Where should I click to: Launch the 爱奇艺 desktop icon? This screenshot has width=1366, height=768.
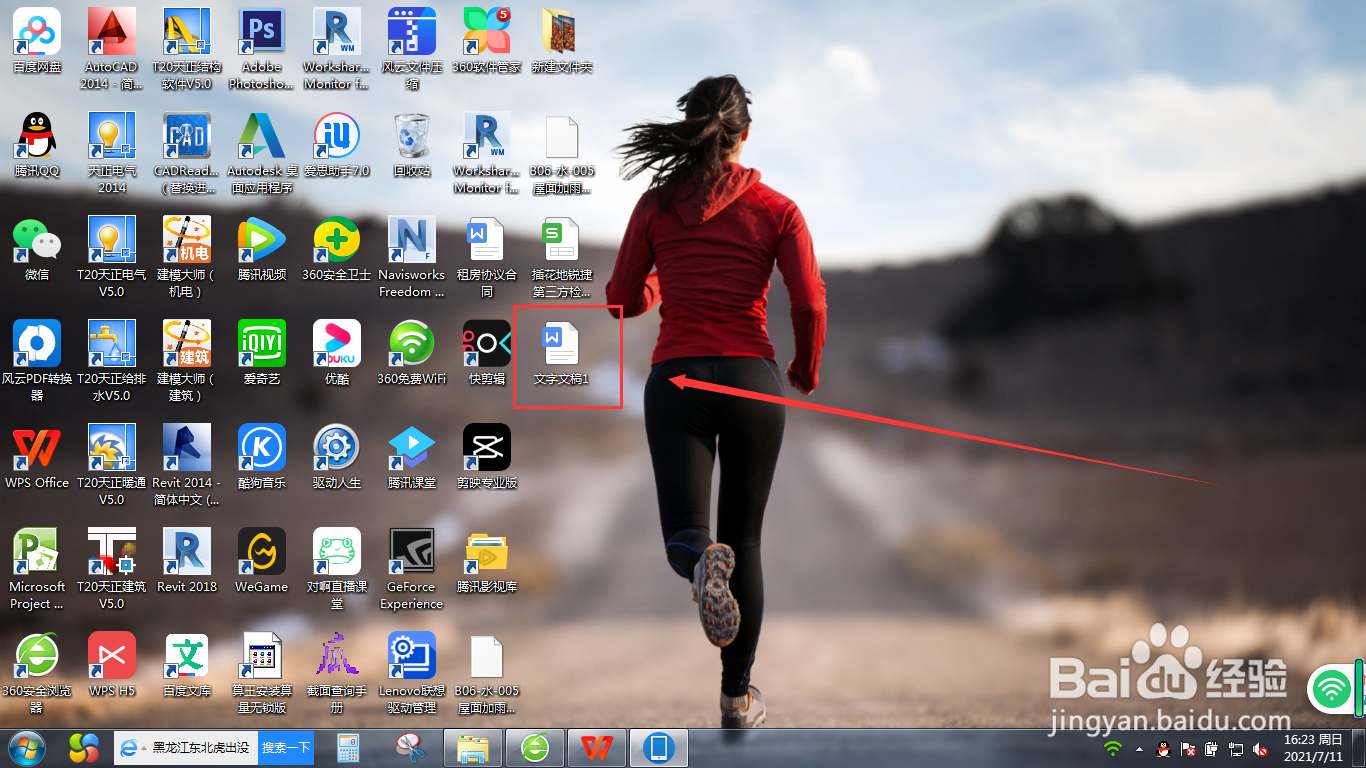click(x=262, y=353)
